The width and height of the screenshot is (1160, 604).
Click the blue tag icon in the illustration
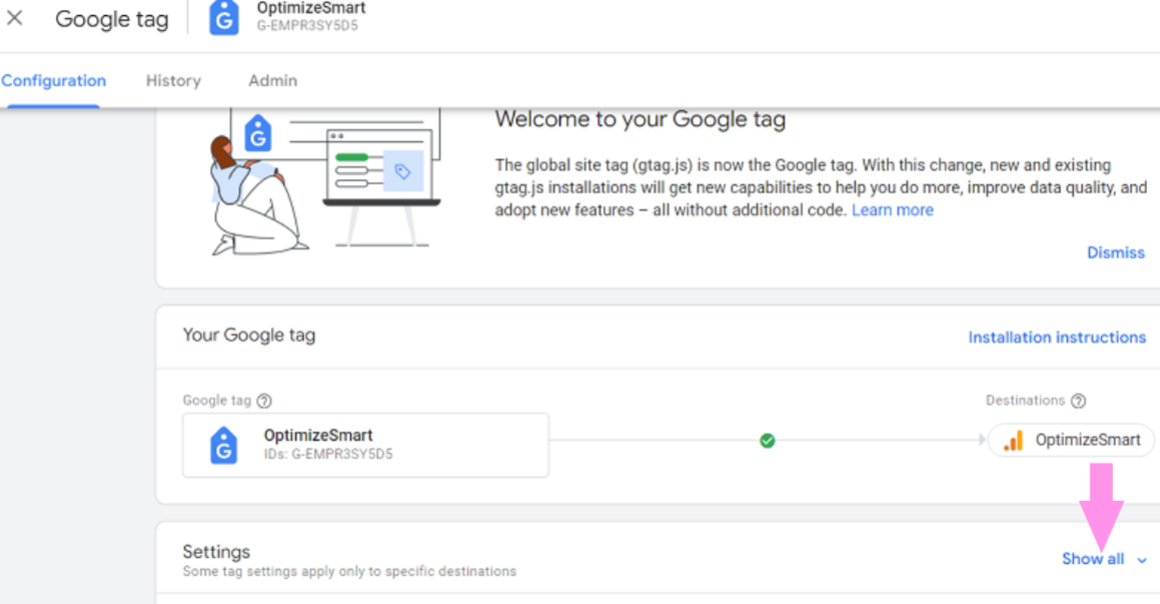259,134
